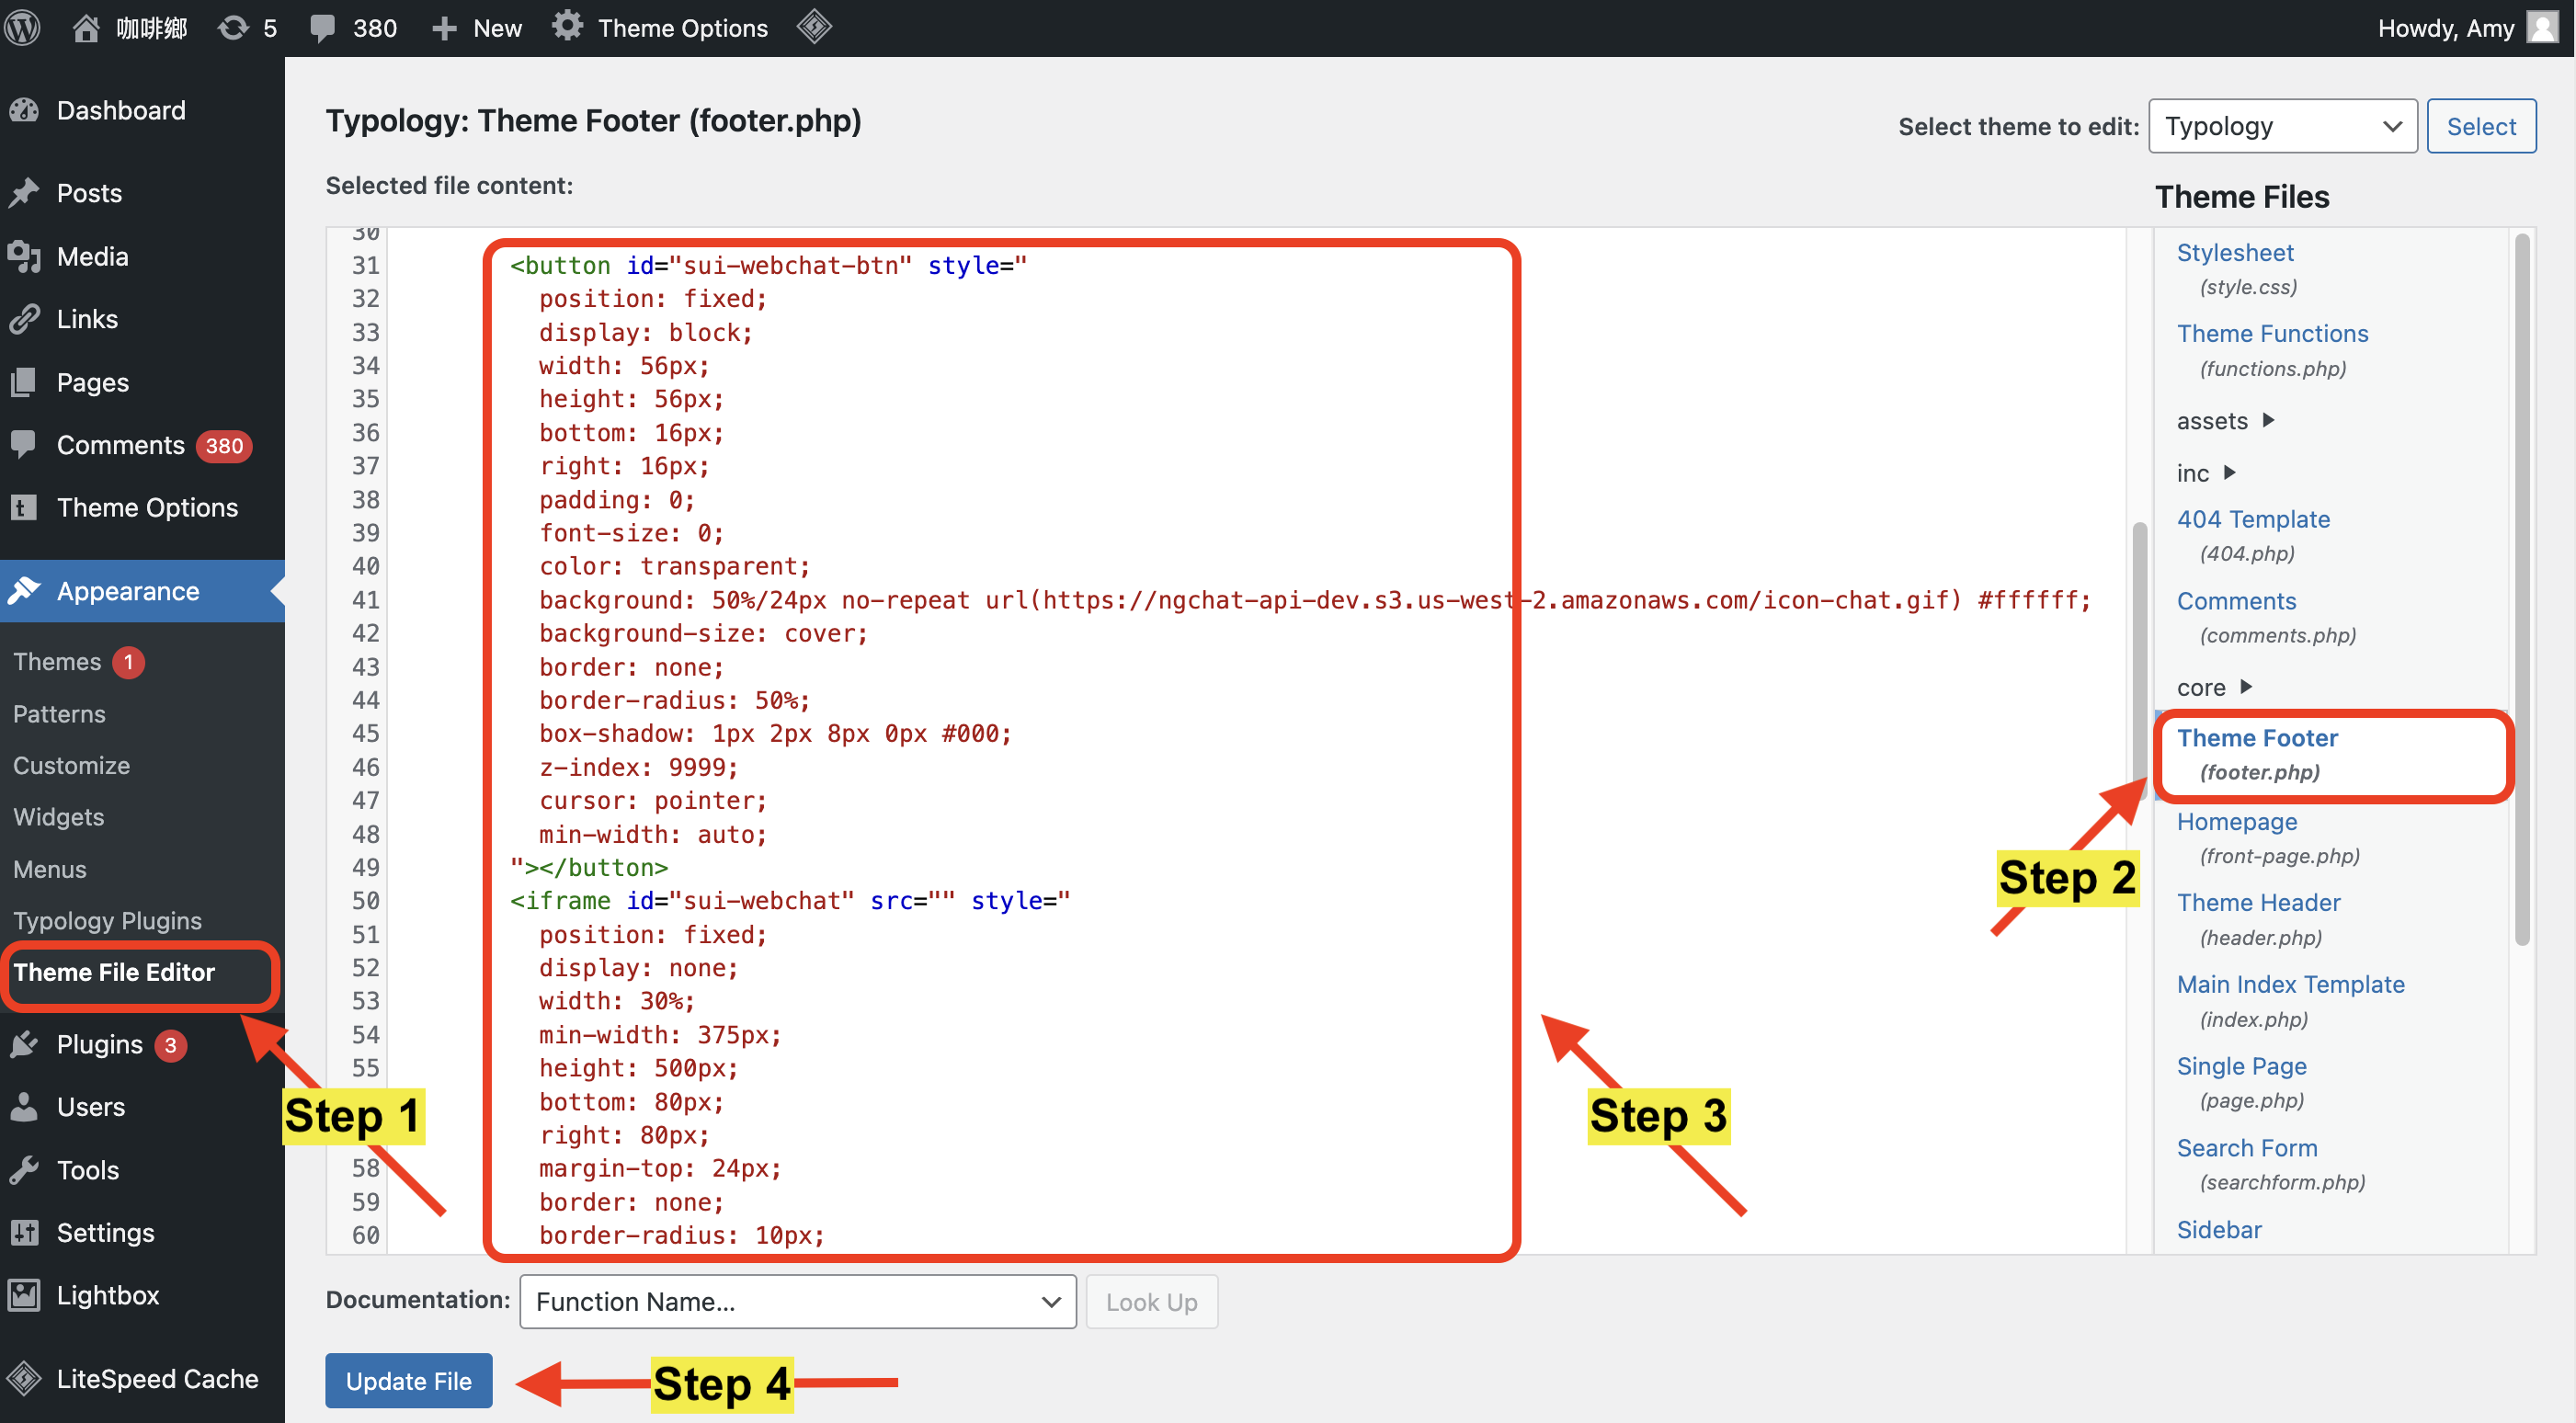The width and height of the screenshot is (2576, 1423).
Task: Click the Theme File Editor icon
Action: click(114, 973)
